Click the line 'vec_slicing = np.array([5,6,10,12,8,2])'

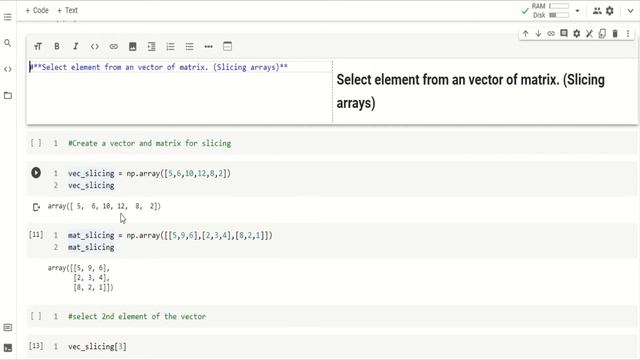pyautogui.click(x=149, y=173)
